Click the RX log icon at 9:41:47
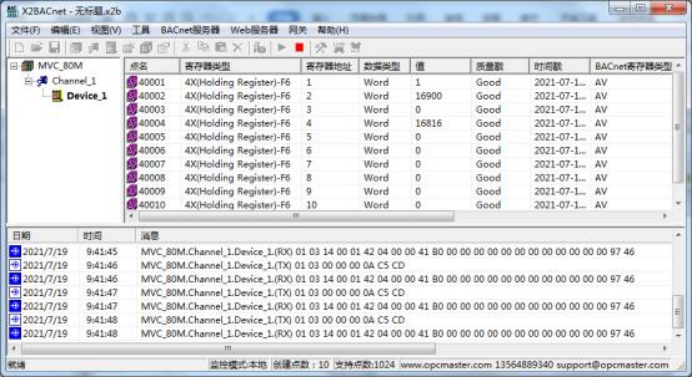The width and height of the screenshot is (692, 378). [x=15, y=306]
